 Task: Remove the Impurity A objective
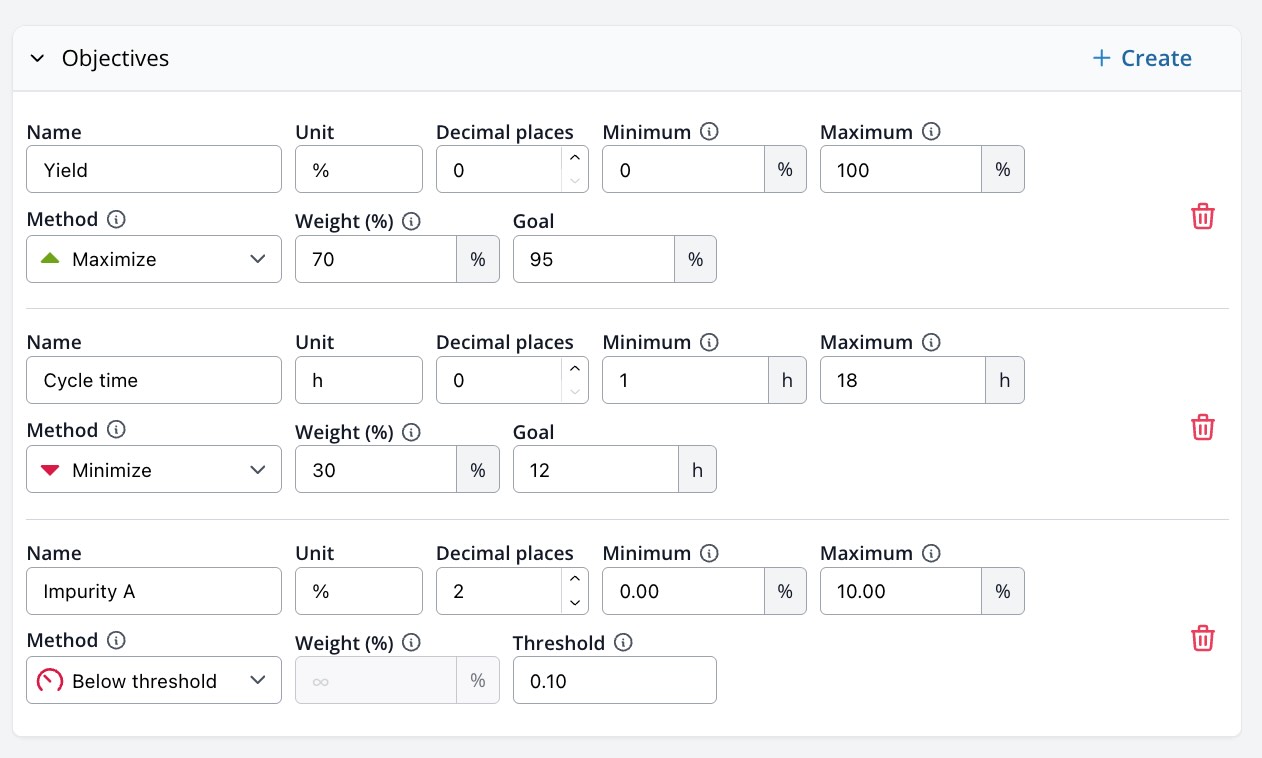[1202, 638]
